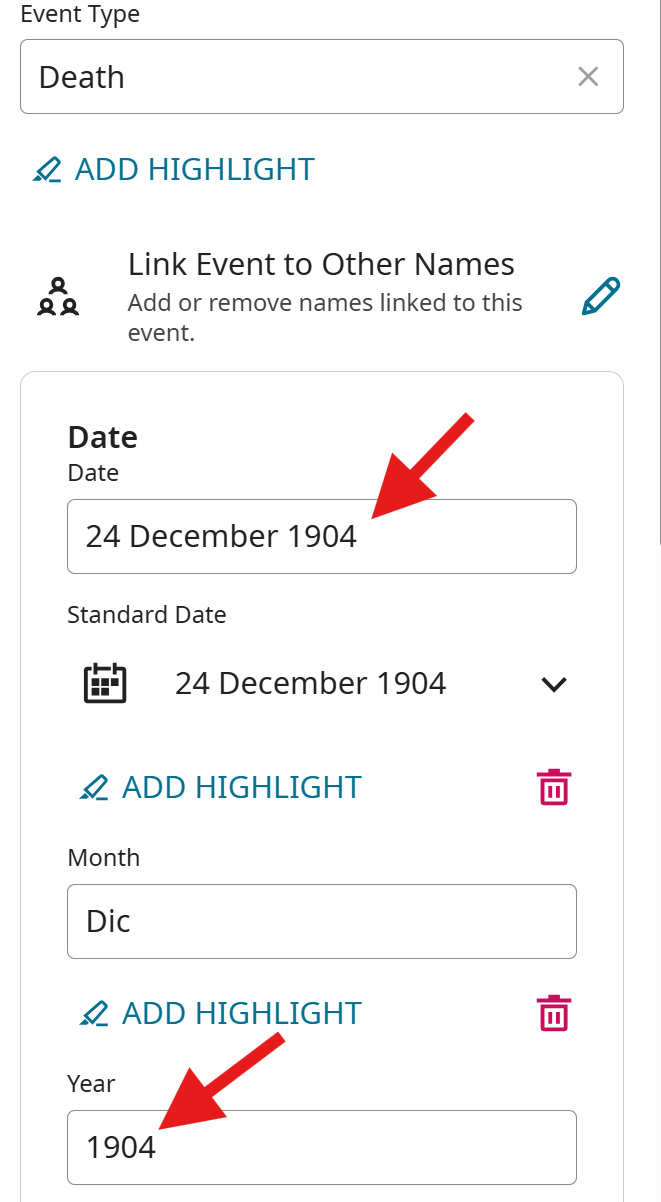Viewport: 661px width, 1202px height.
Task: Click ADD HIGHLIGHT below Event Type
Action: tap(195, 169)
